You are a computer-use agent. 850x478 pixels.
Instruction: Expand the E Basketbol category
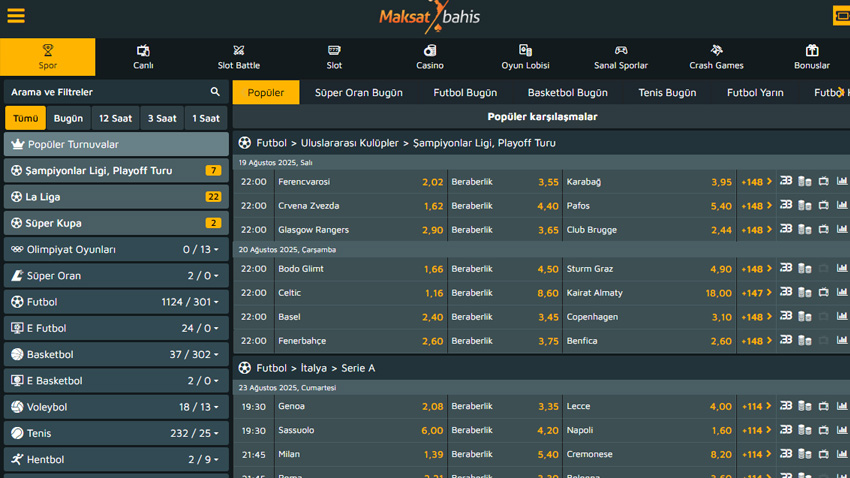pyautogui.click(x=116, y=381)
